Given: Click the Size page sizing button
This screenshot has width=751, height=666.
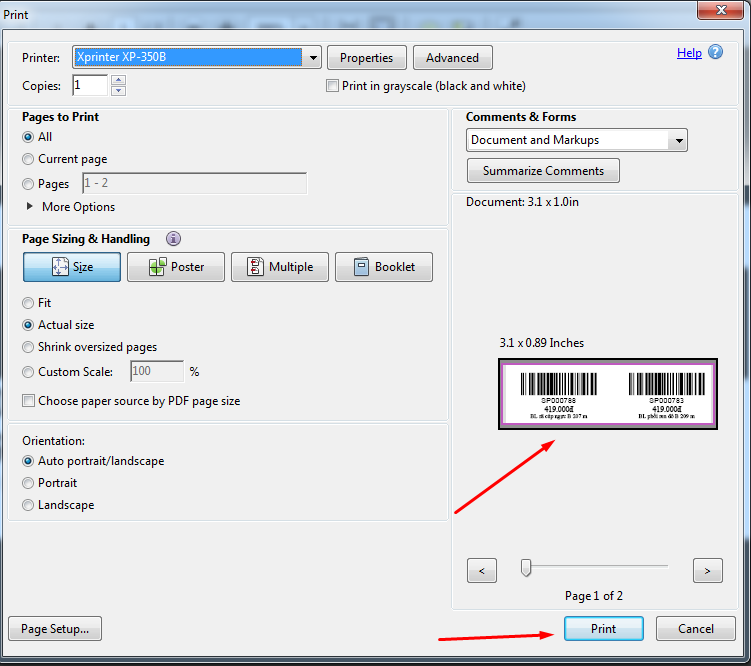Looking at the screenshot, I should pyautogui.click(x=72, y=267).
